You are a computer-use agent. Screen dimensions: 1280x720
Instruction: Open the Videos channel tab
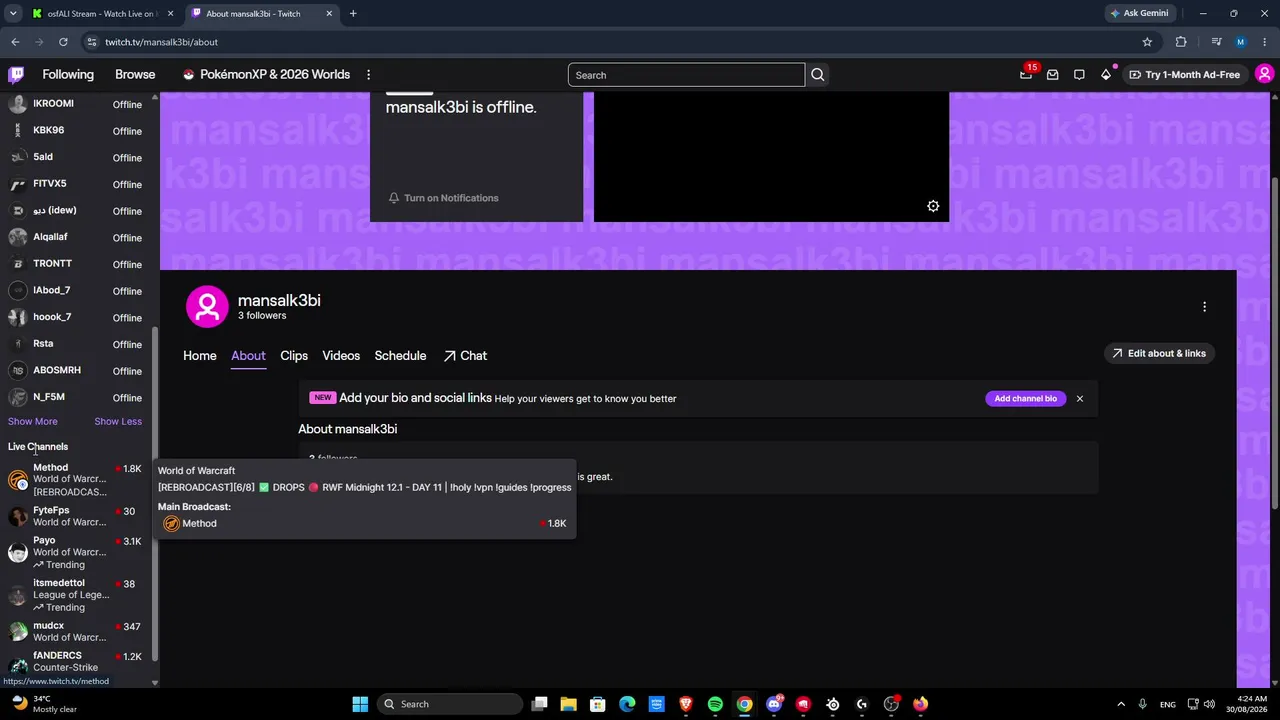(x=341, y=356)
